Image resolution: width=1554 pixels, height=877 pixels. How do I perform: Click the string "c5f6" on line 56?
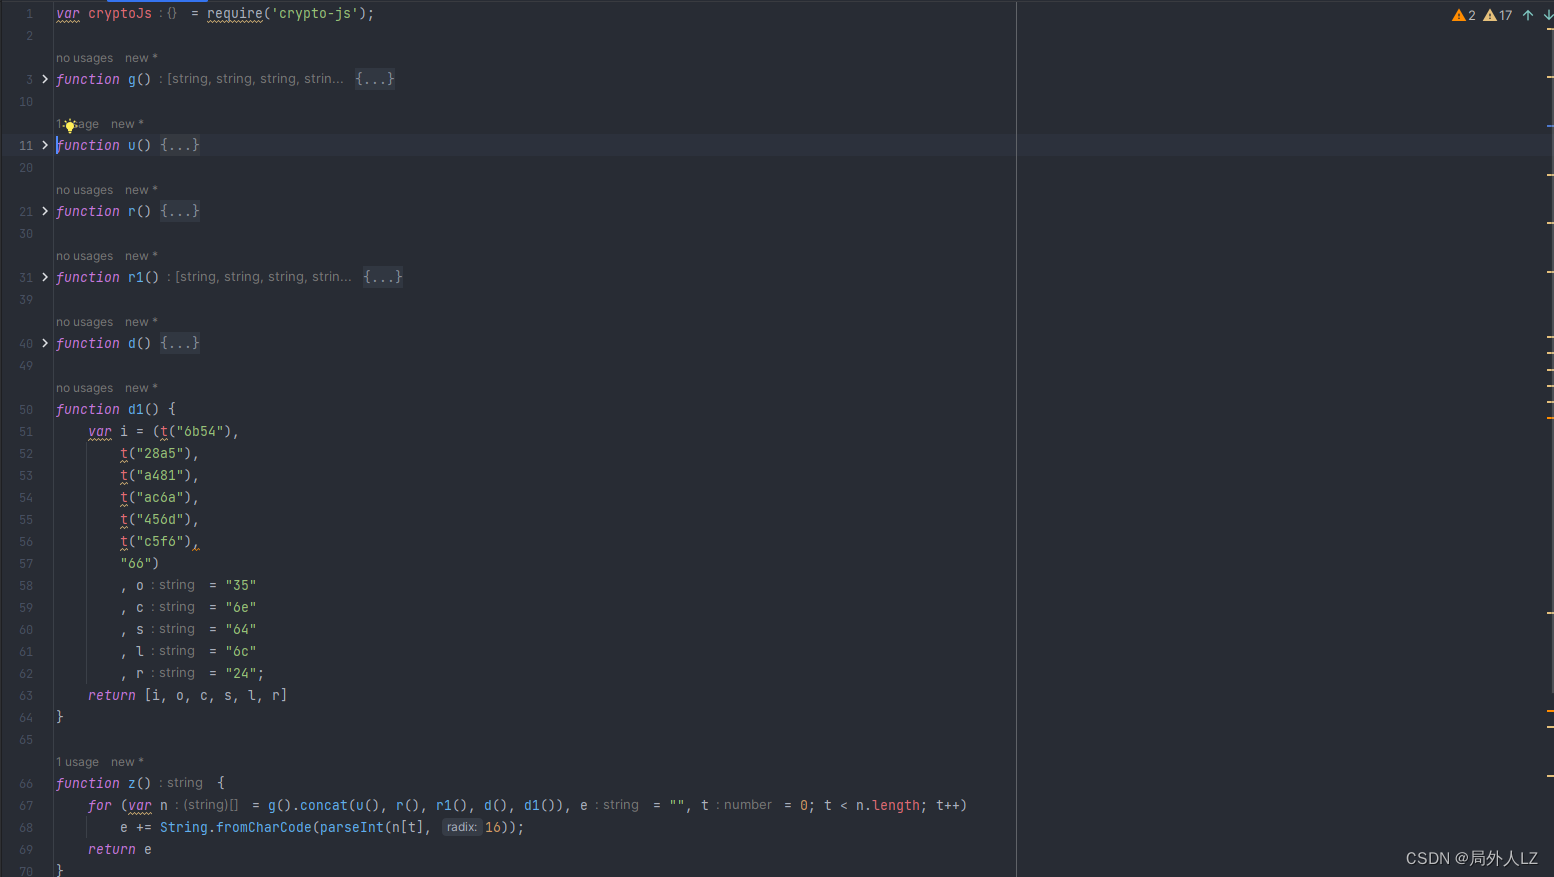coord(160,541)
